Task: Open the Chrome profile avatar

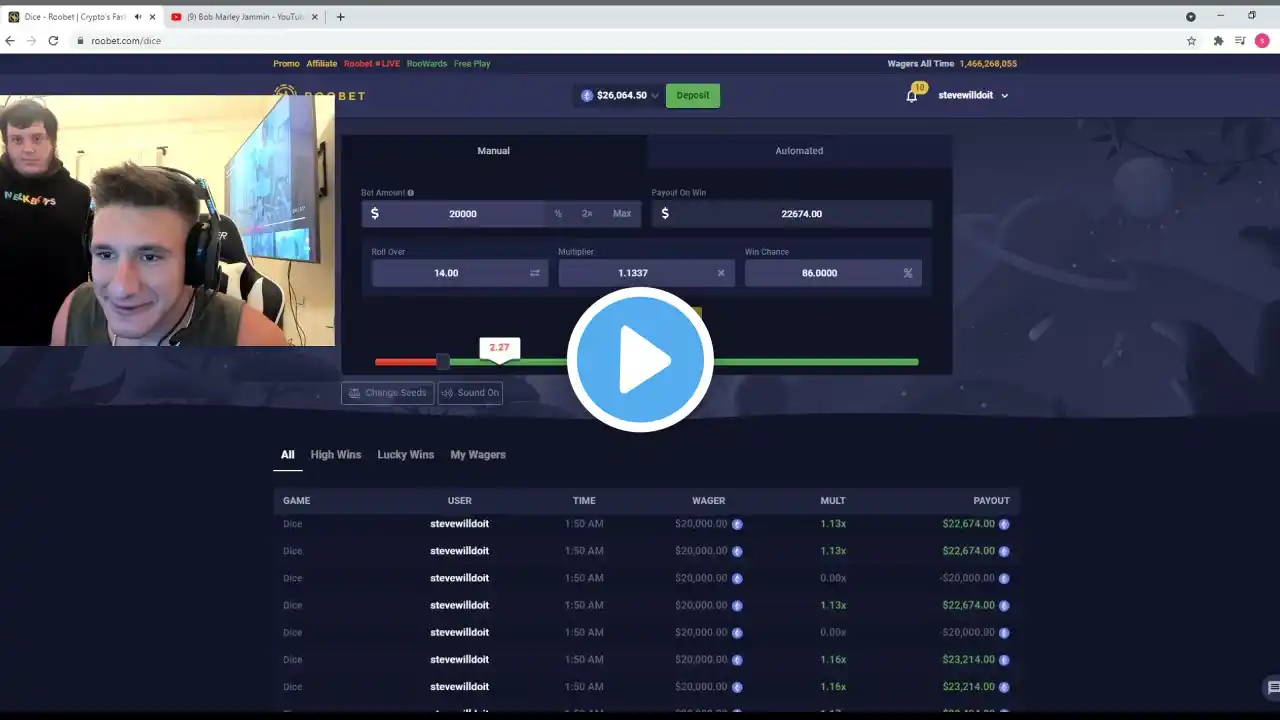Action: click(x=1264, y=41)
